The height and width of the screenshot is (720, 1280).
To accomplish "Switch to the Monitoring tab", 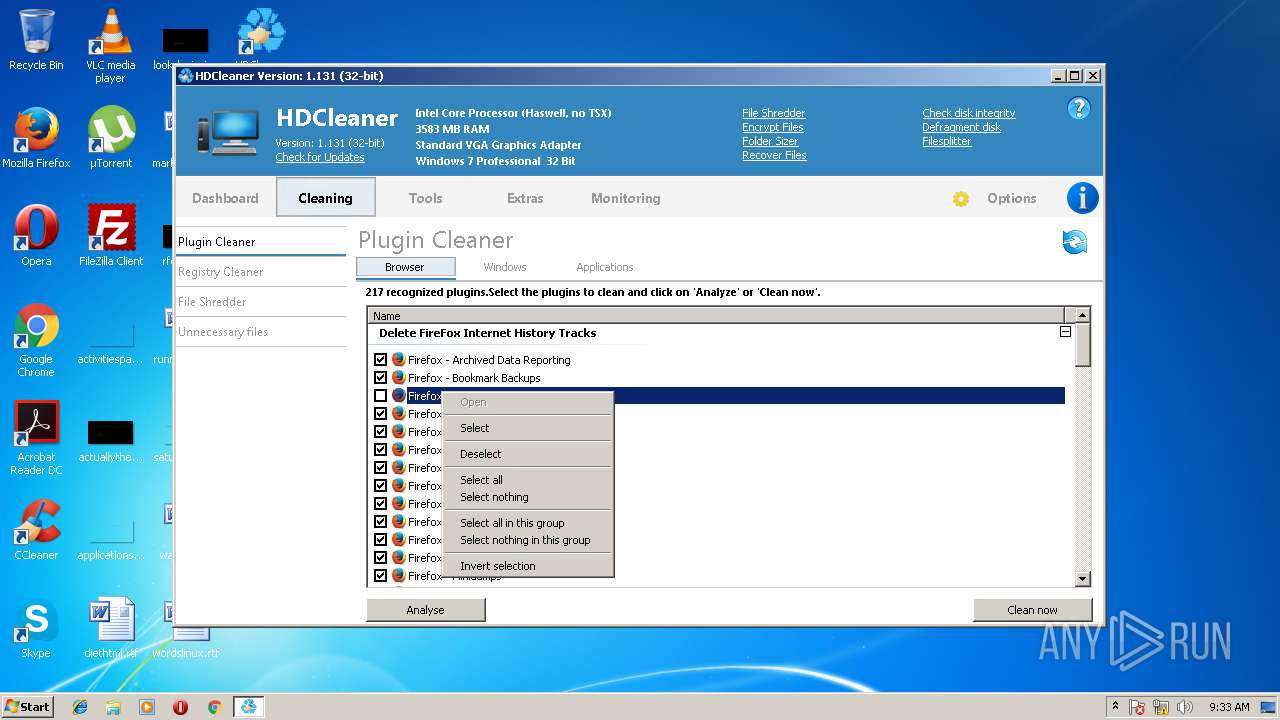I will coord(625,198).
